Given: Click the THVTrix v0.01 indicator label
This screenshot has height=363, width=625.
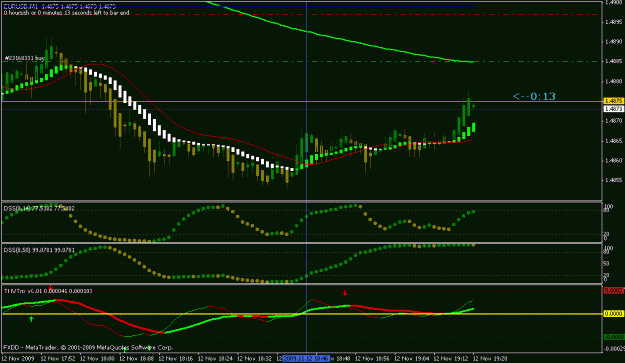Looking at the screenshot, I should coord(48,291).
